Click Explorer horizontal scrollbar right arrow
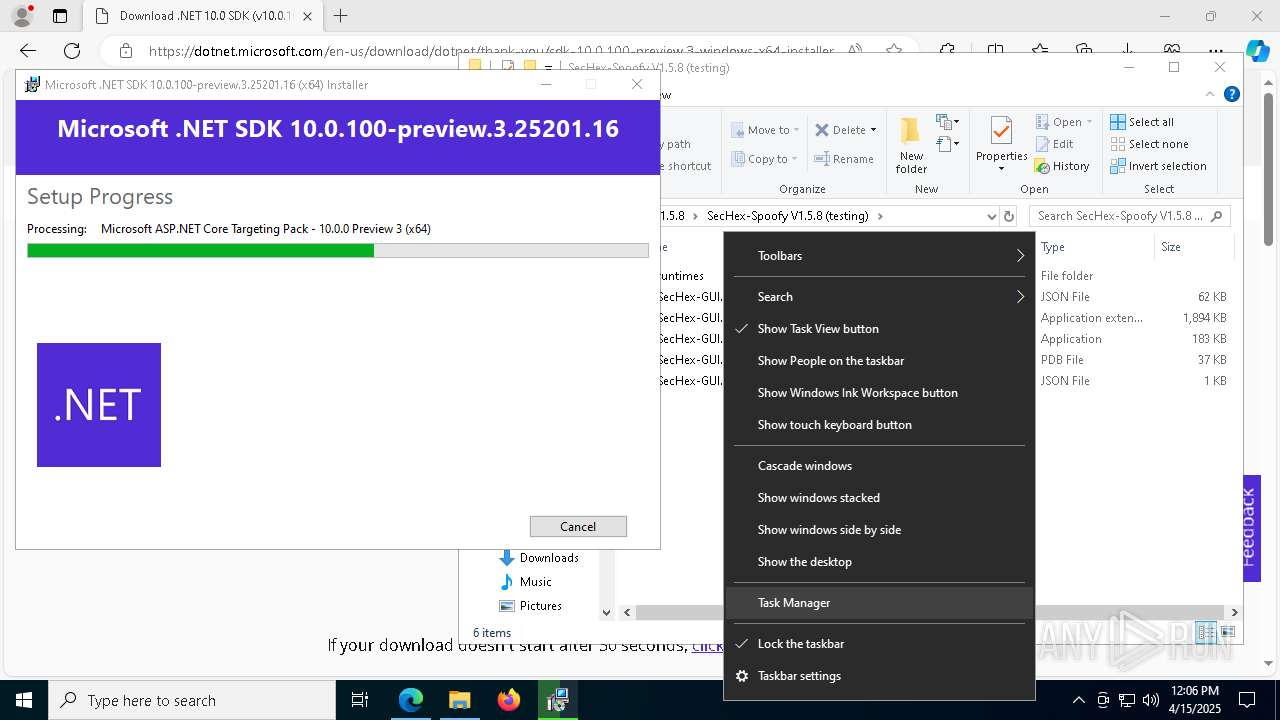Viewport: 1280px width, 720px height. (1234, 612)
